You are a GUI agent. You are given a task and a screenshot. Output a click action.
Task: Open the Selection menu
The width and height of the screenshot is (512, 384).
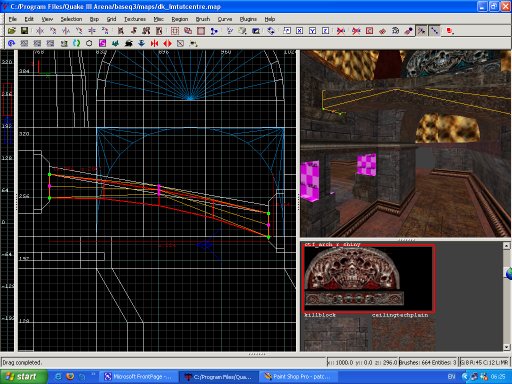pos(71,19)
